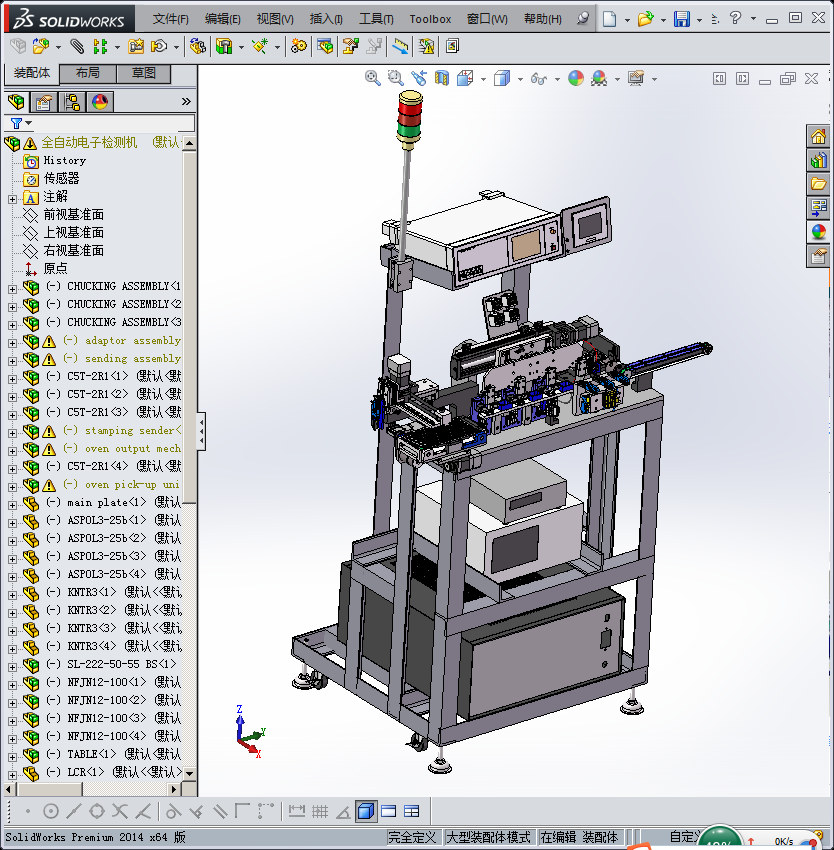Toggle shaded view button in bottom toolbar
The width and height of the screenshot is (834, 850).
366,811
